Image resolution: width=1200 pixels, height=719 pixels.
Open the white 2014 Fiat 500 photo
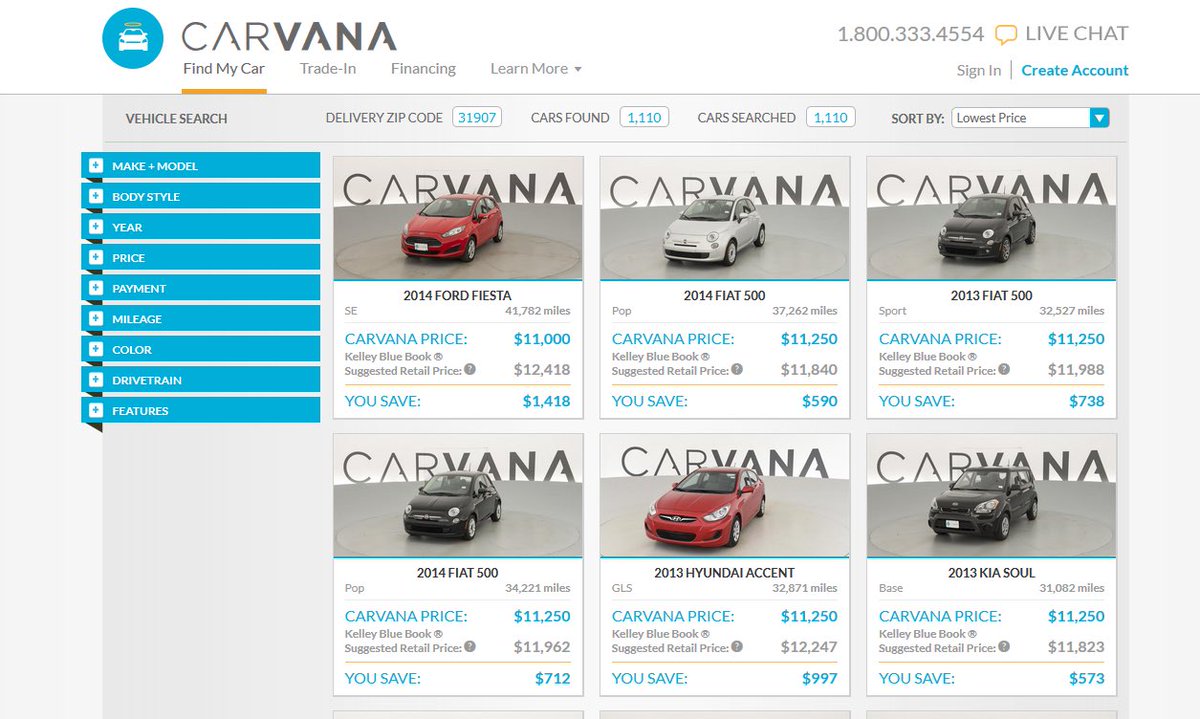725,218
